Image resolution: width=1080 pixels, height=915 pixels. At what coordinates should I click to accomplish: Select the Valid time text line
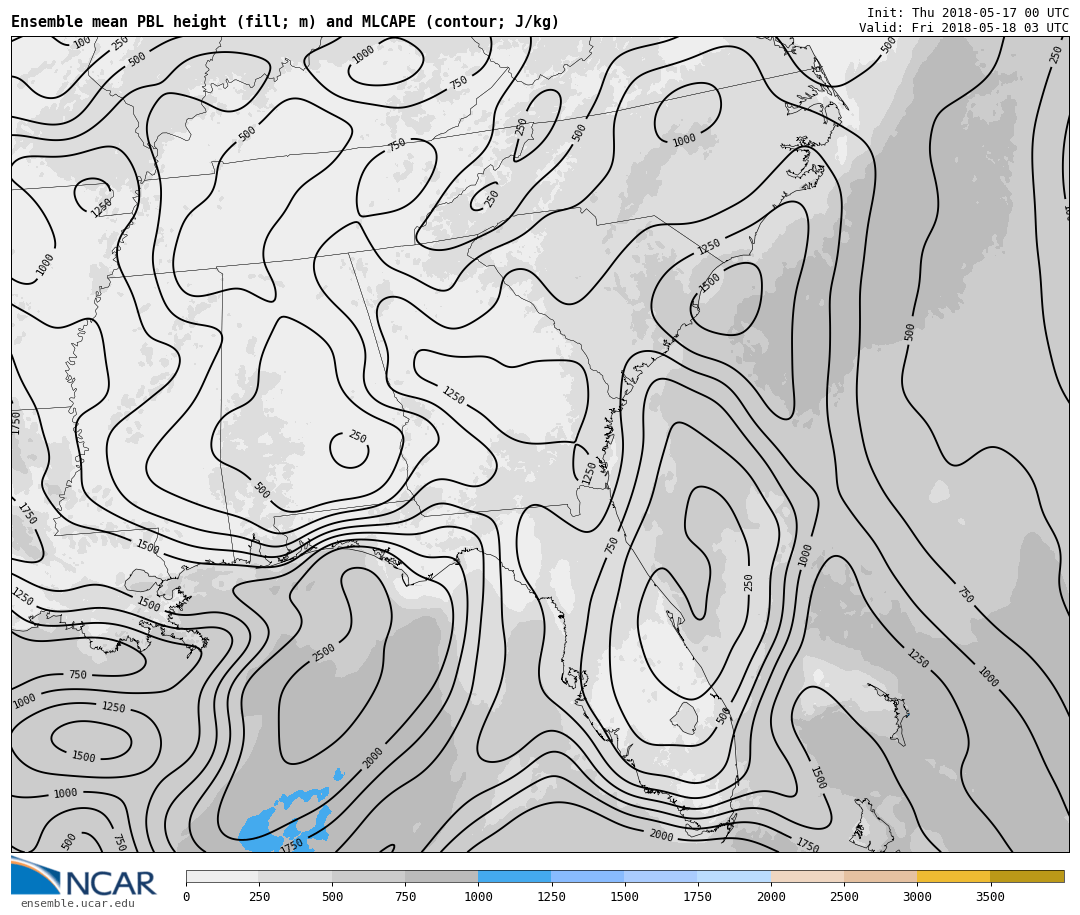964,28
